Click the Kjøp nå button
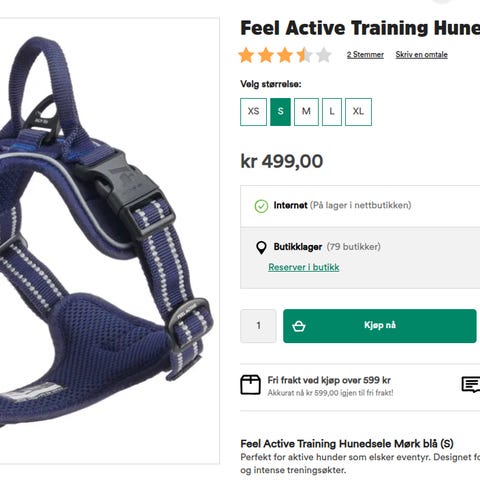 [380, 326]
